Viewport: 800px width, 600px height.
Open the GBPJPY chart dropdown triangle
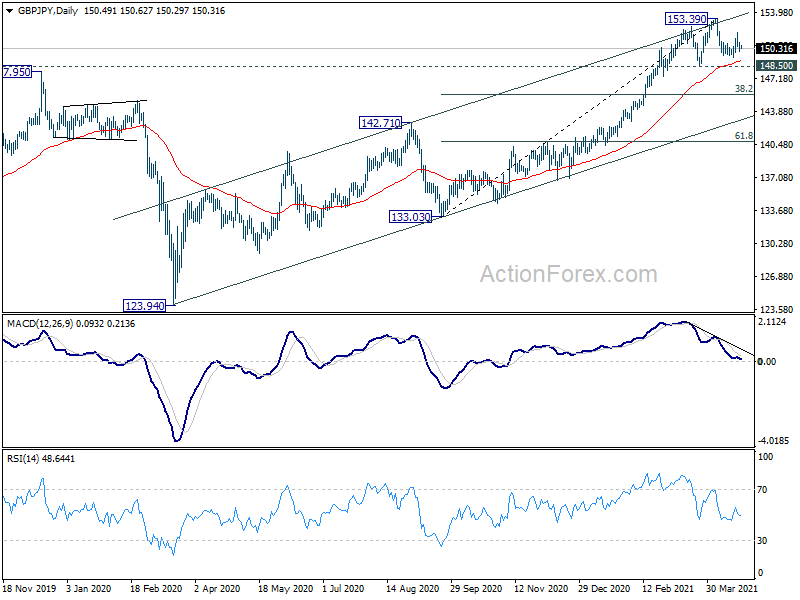10,11
